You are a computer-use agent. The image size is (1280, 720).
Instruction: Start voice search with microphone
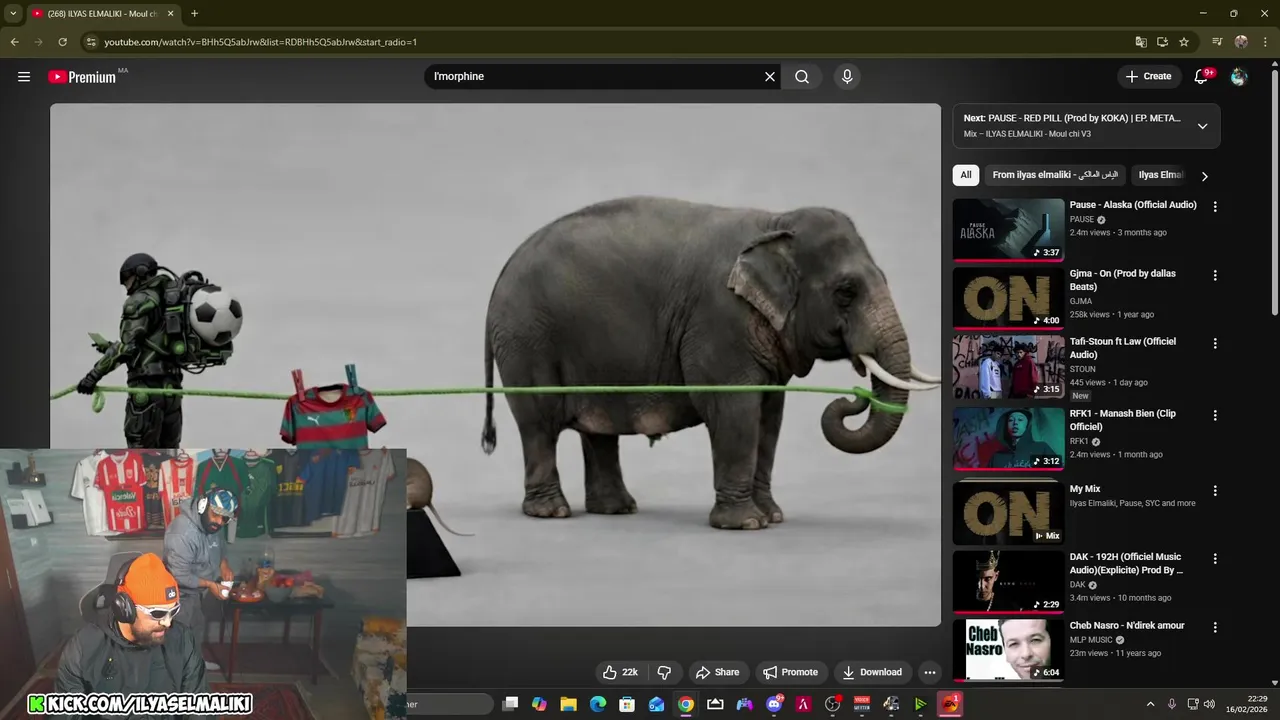[847, 76]
